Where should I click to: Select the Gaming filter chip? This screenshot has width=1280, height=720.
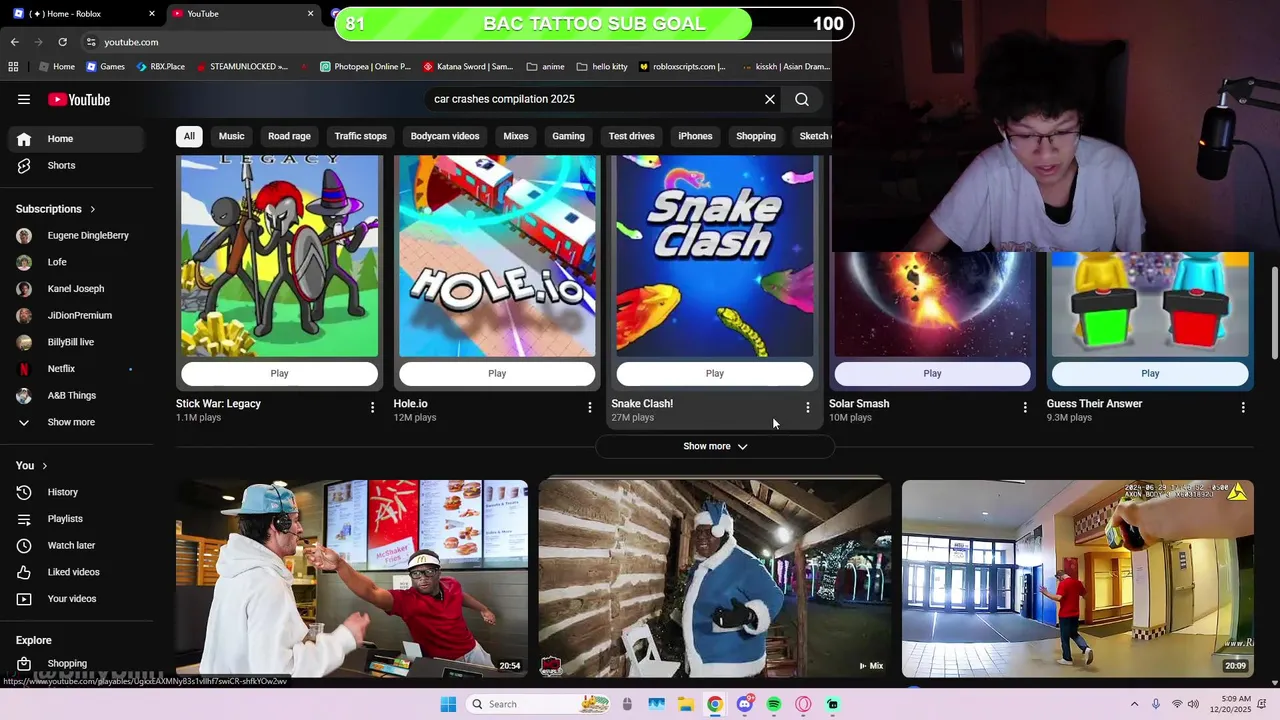(568, 136)
